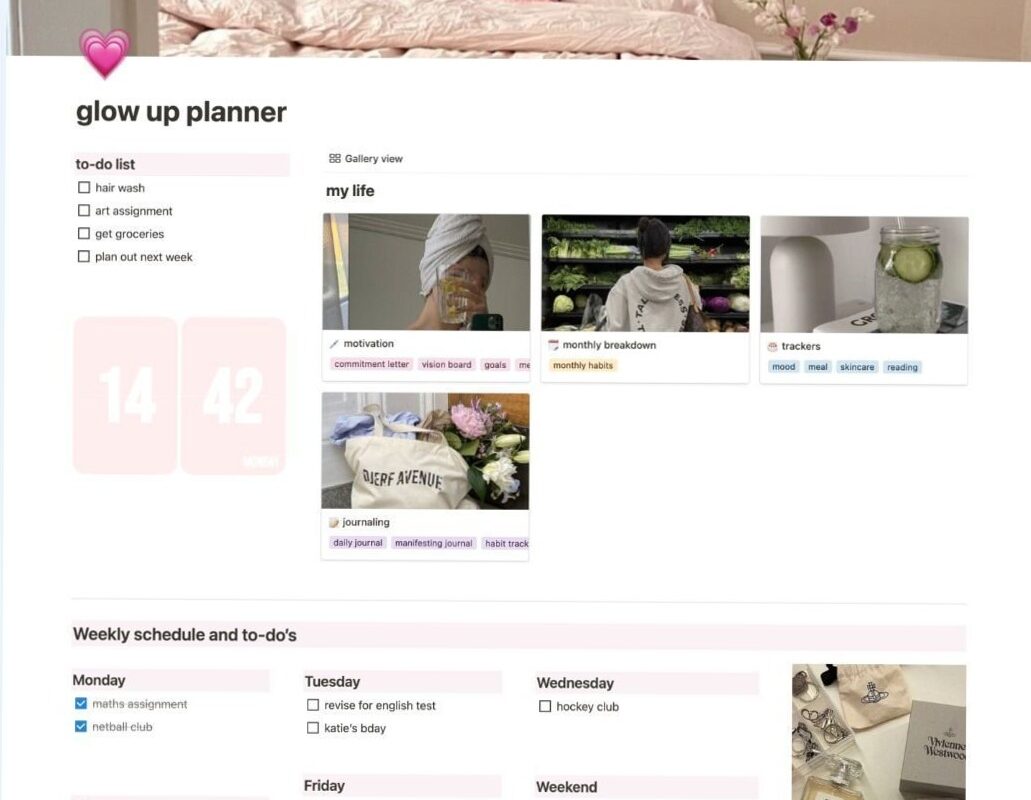
Task: Select the Gallery view grid icon
Action: 334,158
